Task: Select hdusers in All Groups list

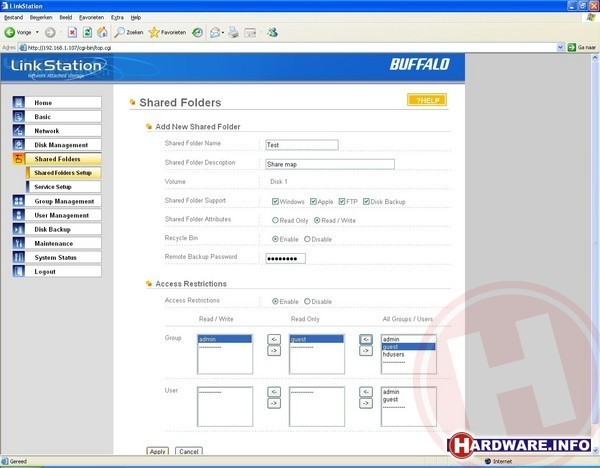Action: [408, 354]
